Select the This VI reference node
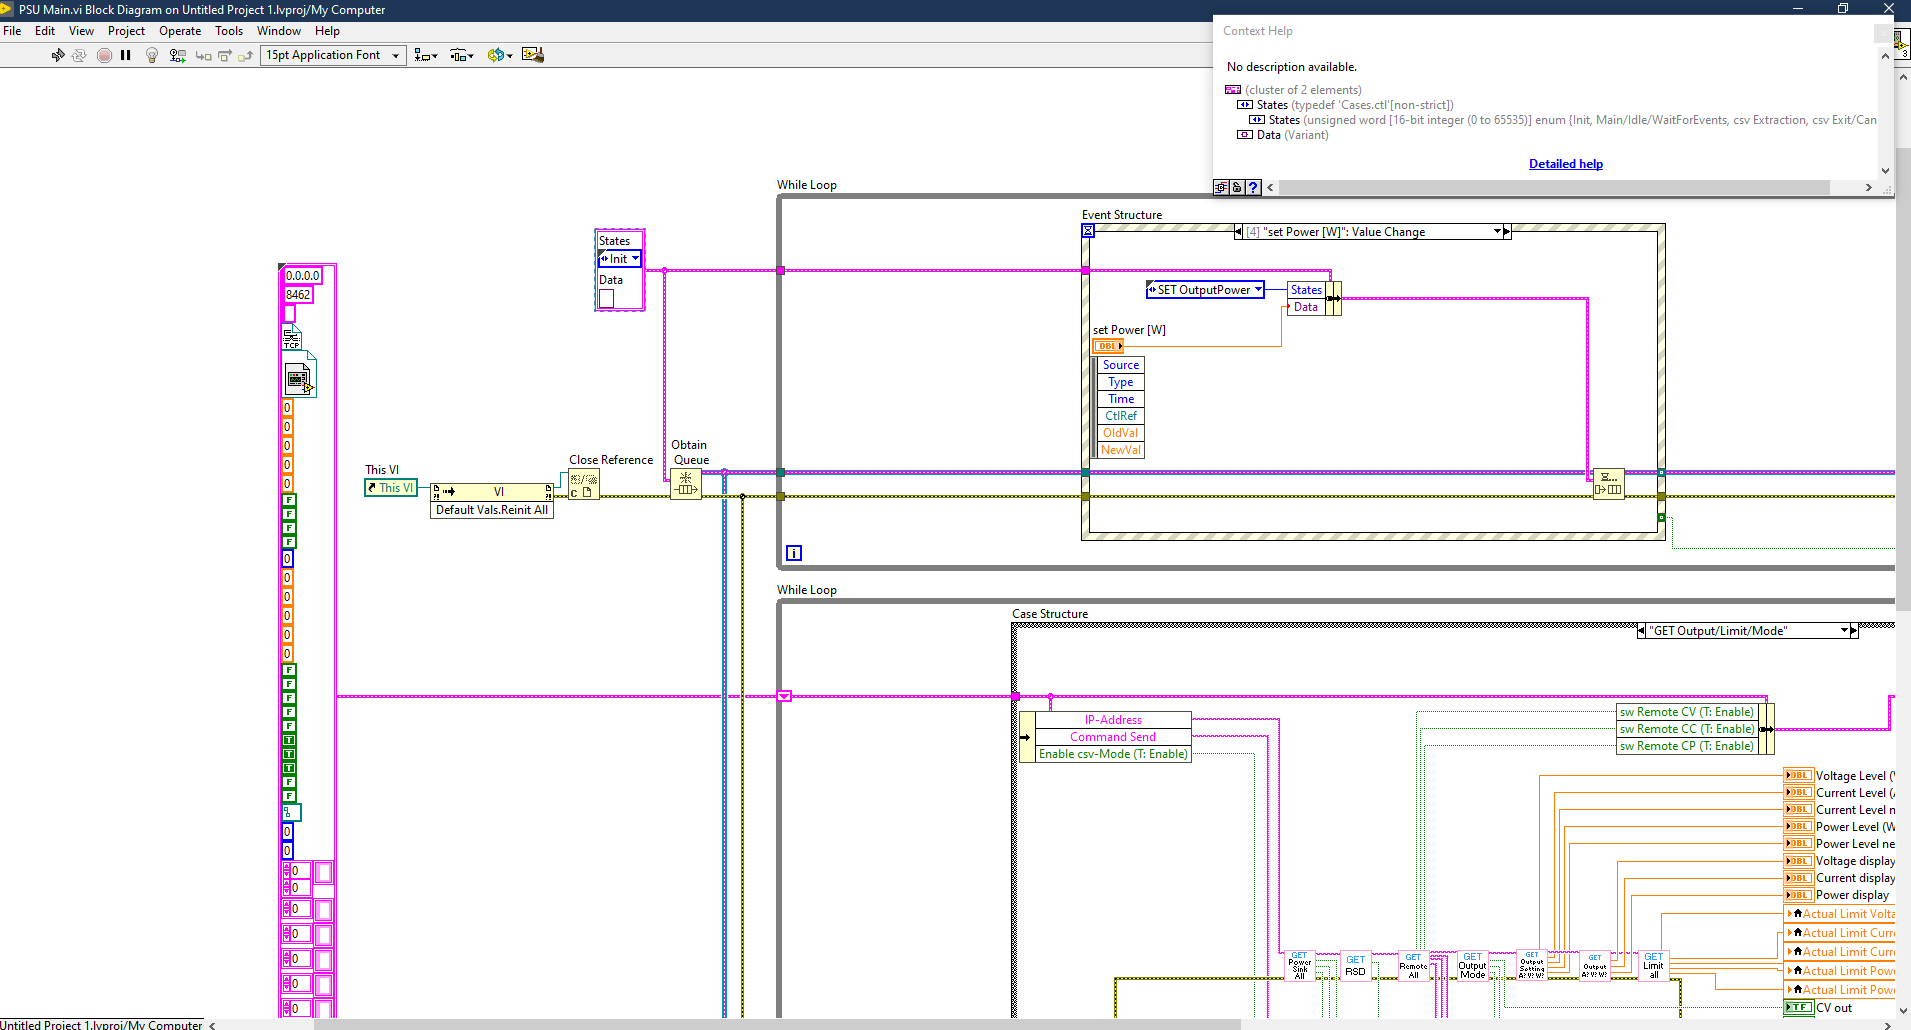 tap(391, 488)
